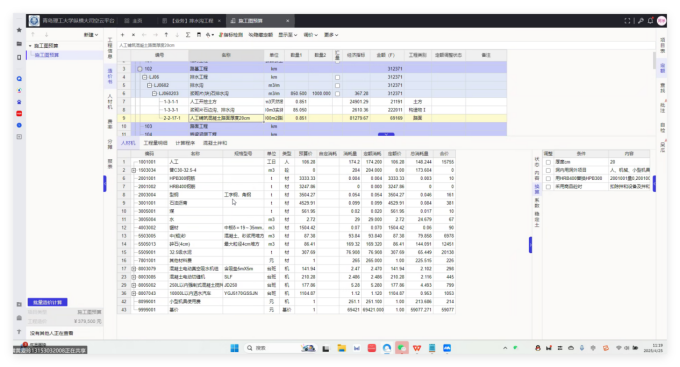The height and width of the screenshot is (367, 680).
Task: Click the save disk icon in toolbar
Action: pos(199,35)
